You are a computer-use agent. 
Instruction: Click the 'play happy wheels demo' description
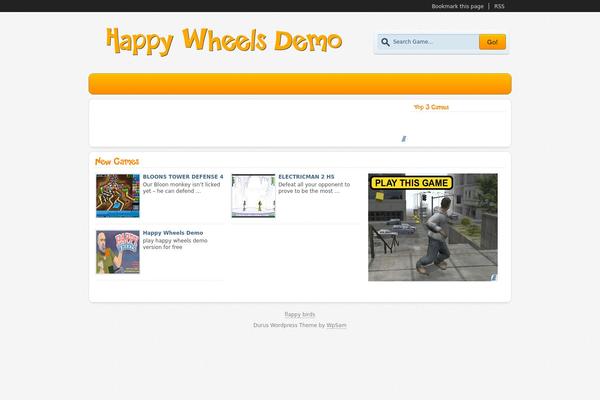click(x=175, y=244)
